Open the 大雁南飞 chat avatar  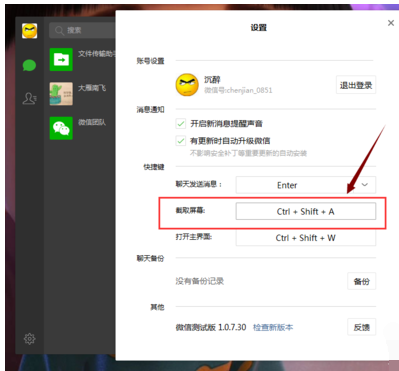click(x=61, y=94)
